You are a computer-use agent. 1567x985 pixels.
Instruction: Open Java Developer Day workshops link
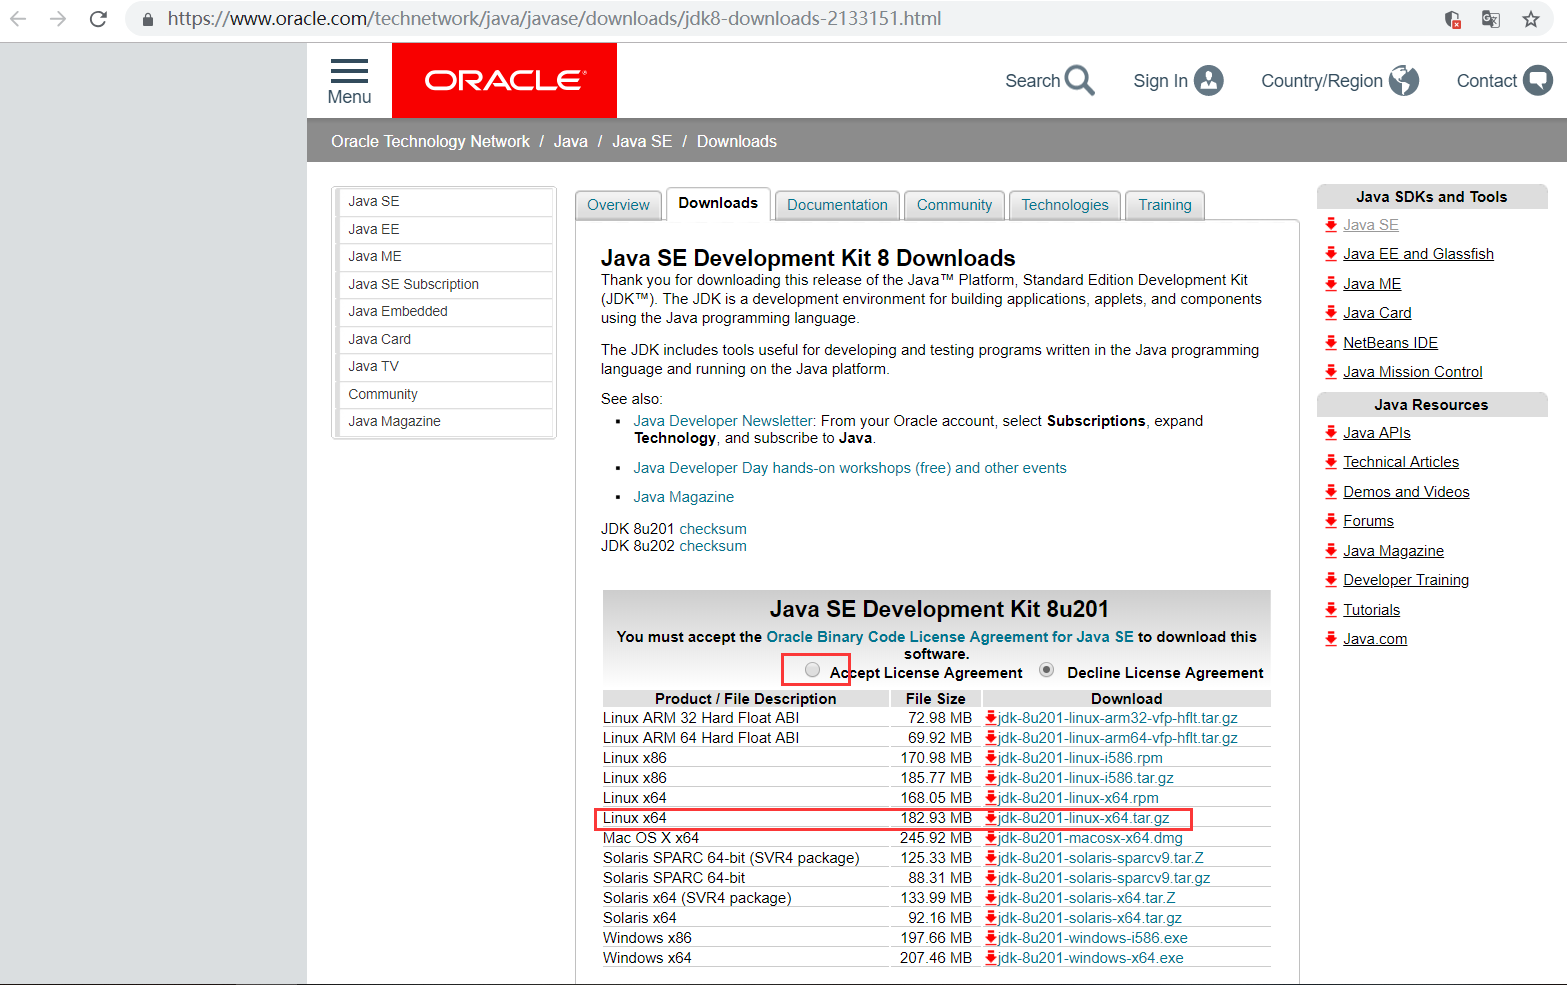click(850, 468)
